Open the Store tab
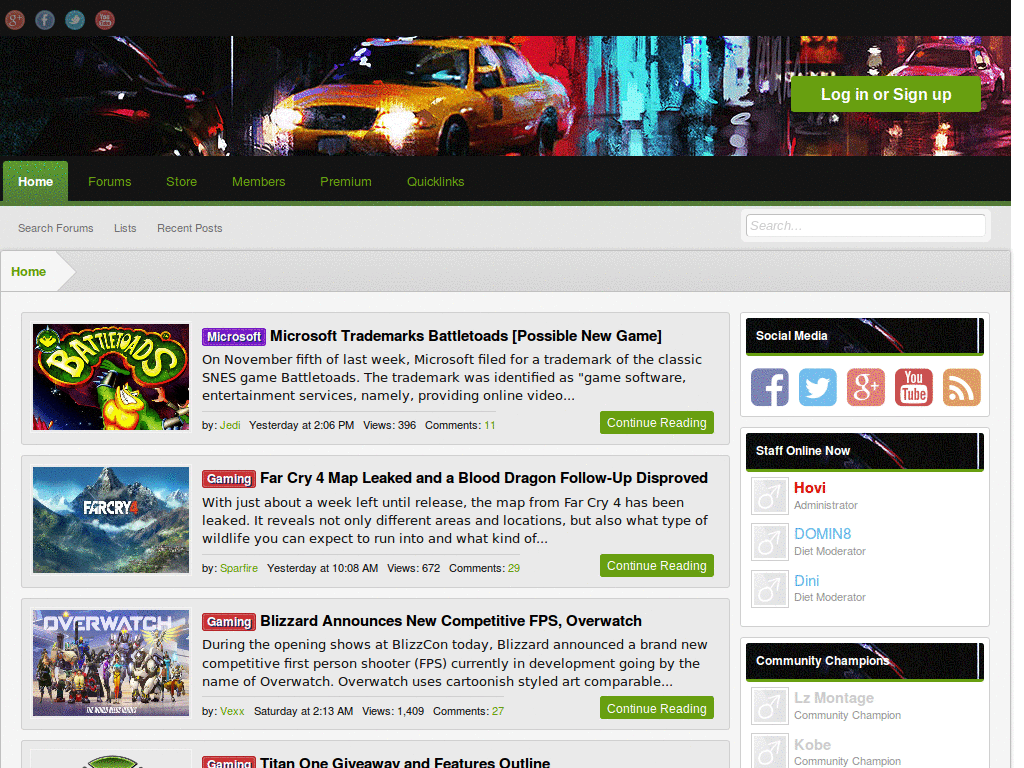1024x768 pixels. pyautogui.click(x=182, y=182)
